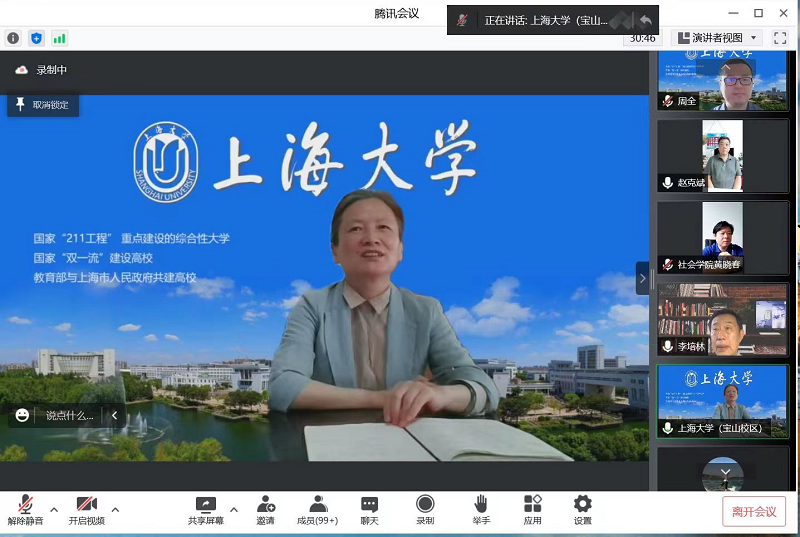Enter full screen mode icon
The height and width of the screenshot is (537, 800).
click(x=780, y=38)
